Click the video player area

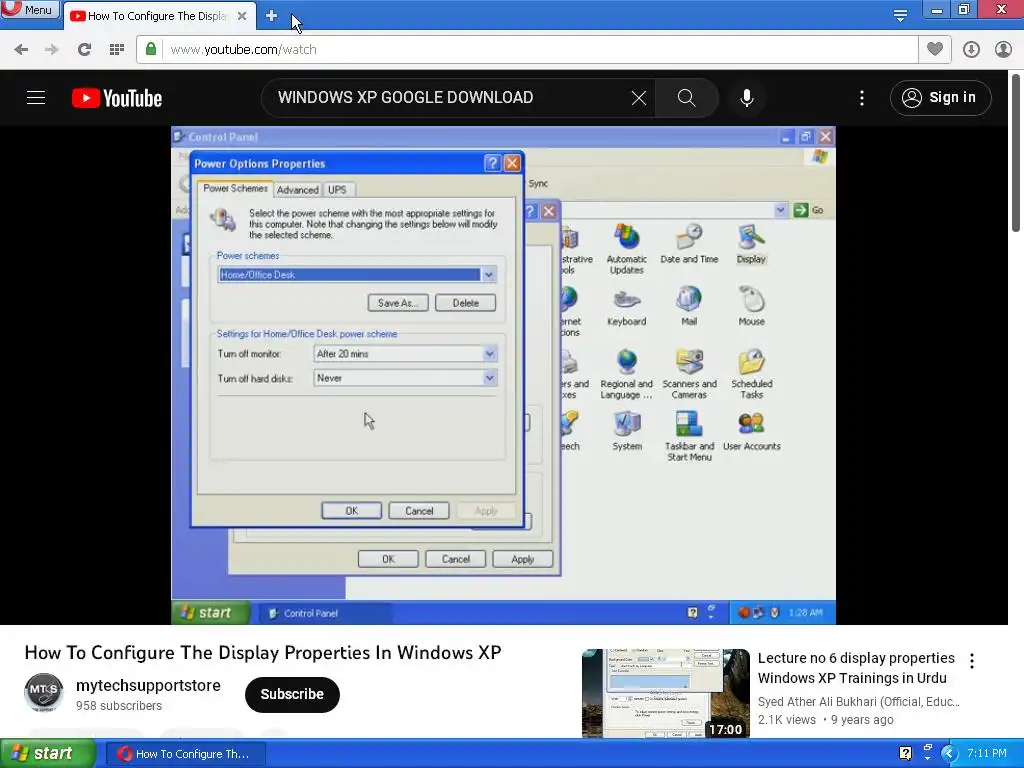[504, 376]
